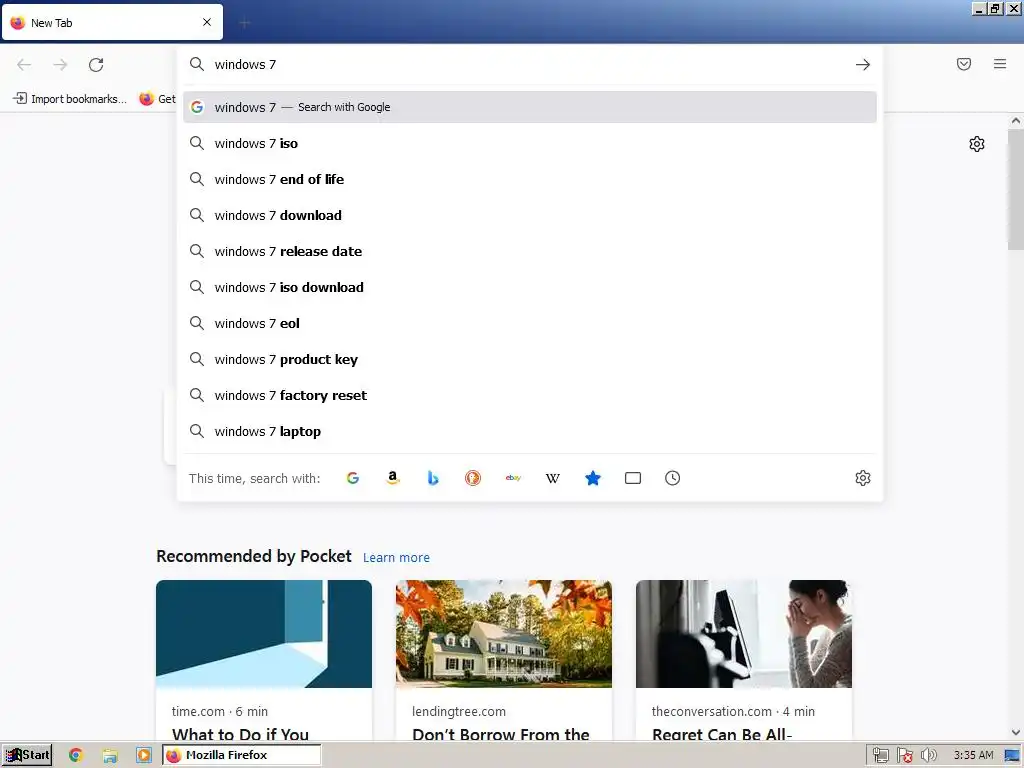Click Import bookmarks toolbar item

pos(70,99)
